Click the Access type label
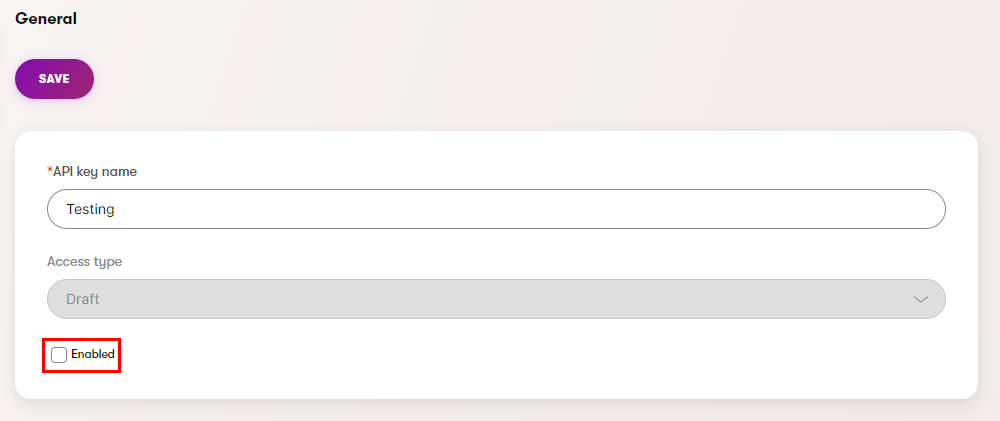Viewport: 1000px width, 421px height. pyautogui.click(x=85, y=261)
